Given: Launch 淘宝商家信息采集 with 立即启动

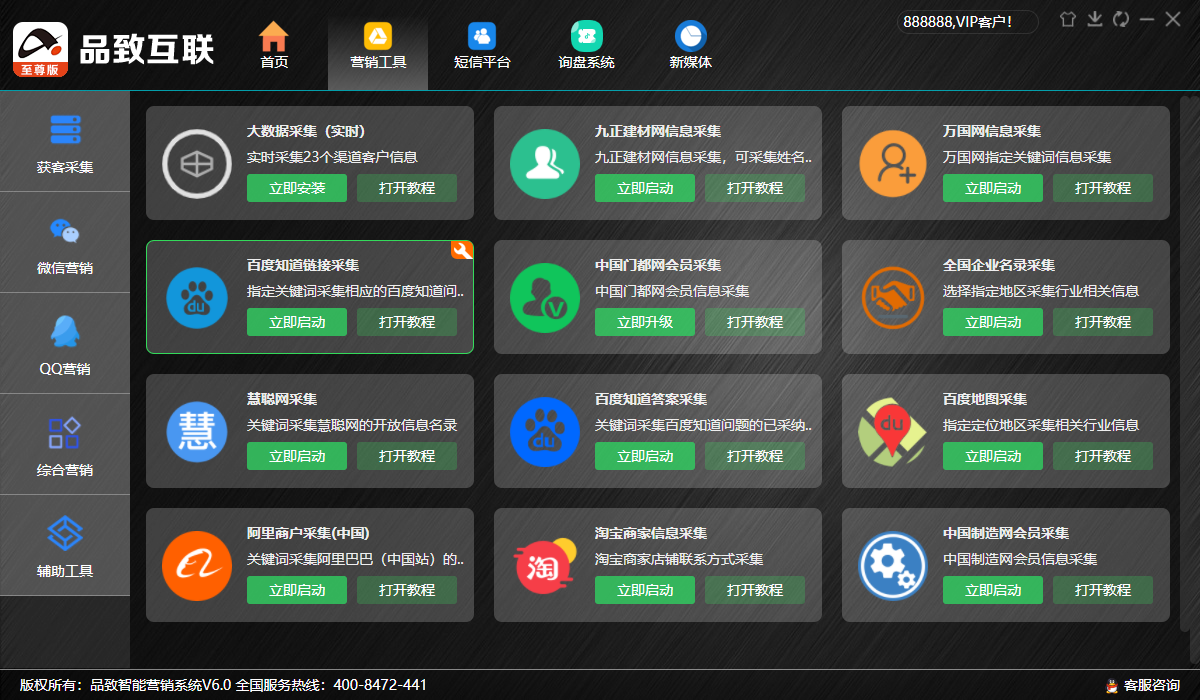Looking at the screenshot, I should click(x=645, y=590).
